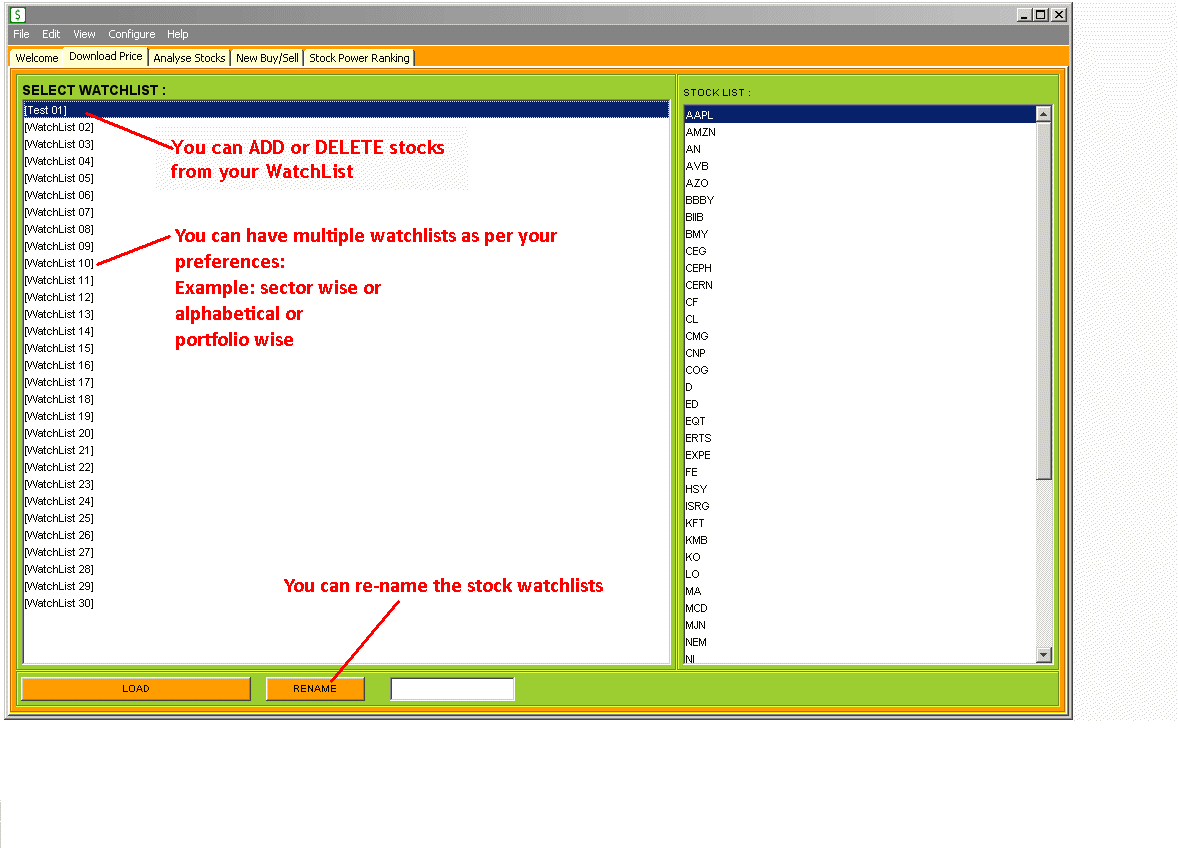Select EQT in the stock list
Viewport: 1178px width, 848px height.
tap(860, 421)
